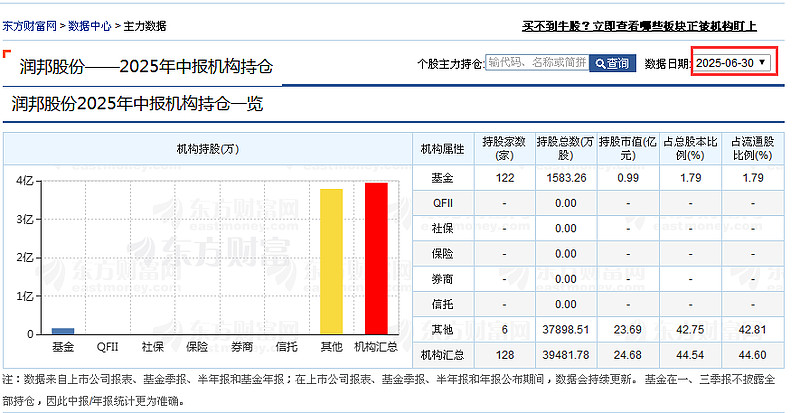This screenshot has width=800, height=413.
Task: Click the 润邦股份2025年中报机构持仓一览 section heading
Action: (x=137, y=104)
